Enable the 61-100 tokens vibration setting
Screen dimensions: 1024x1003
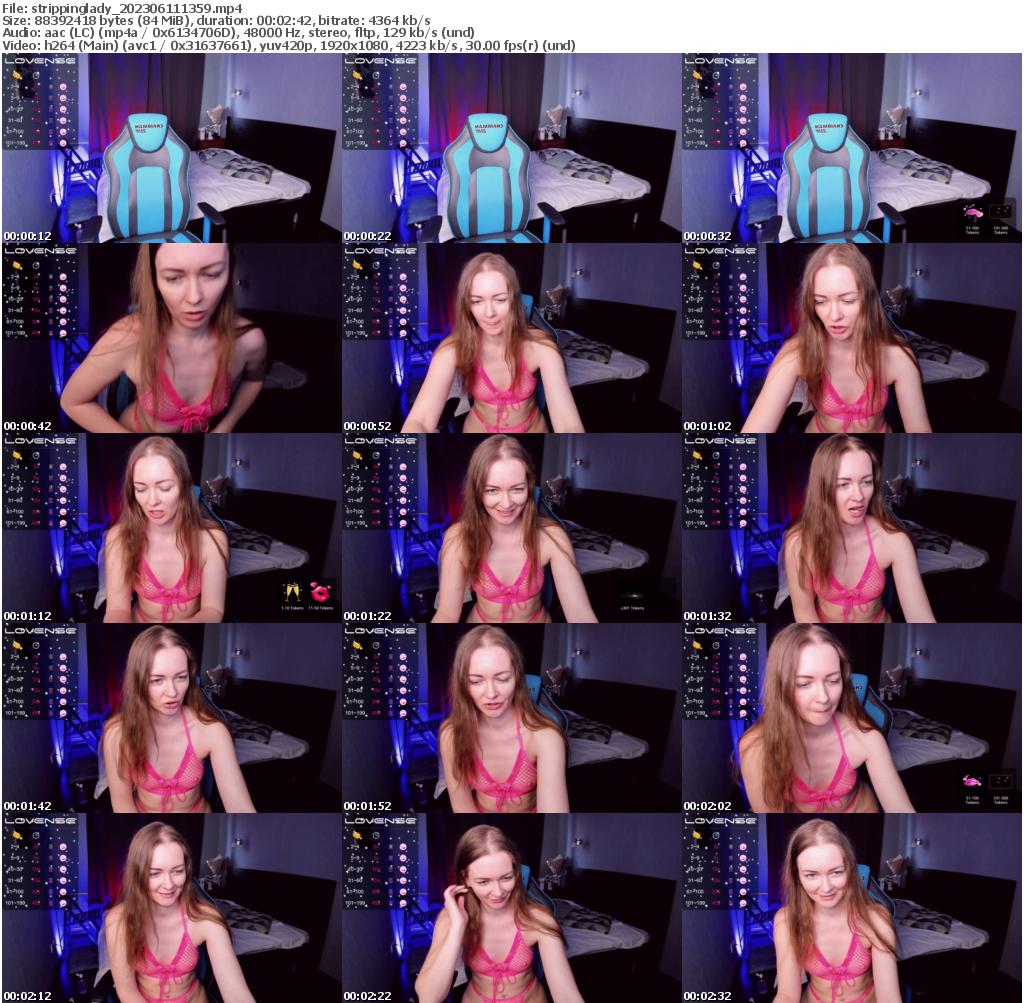63,131
